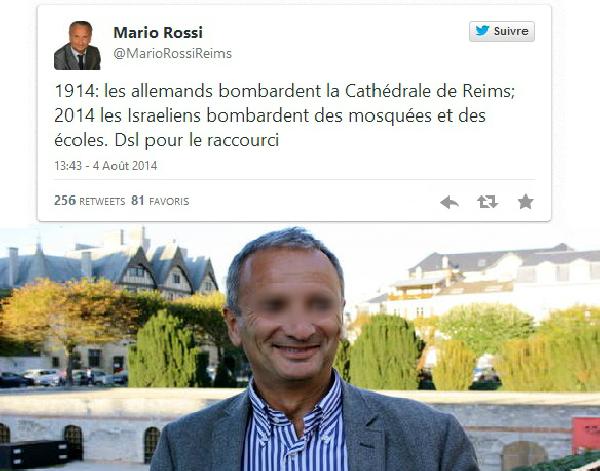This screenshot has width=600, height=471.
Task: Open the tweet author's profile avatar
Action: 77,46
